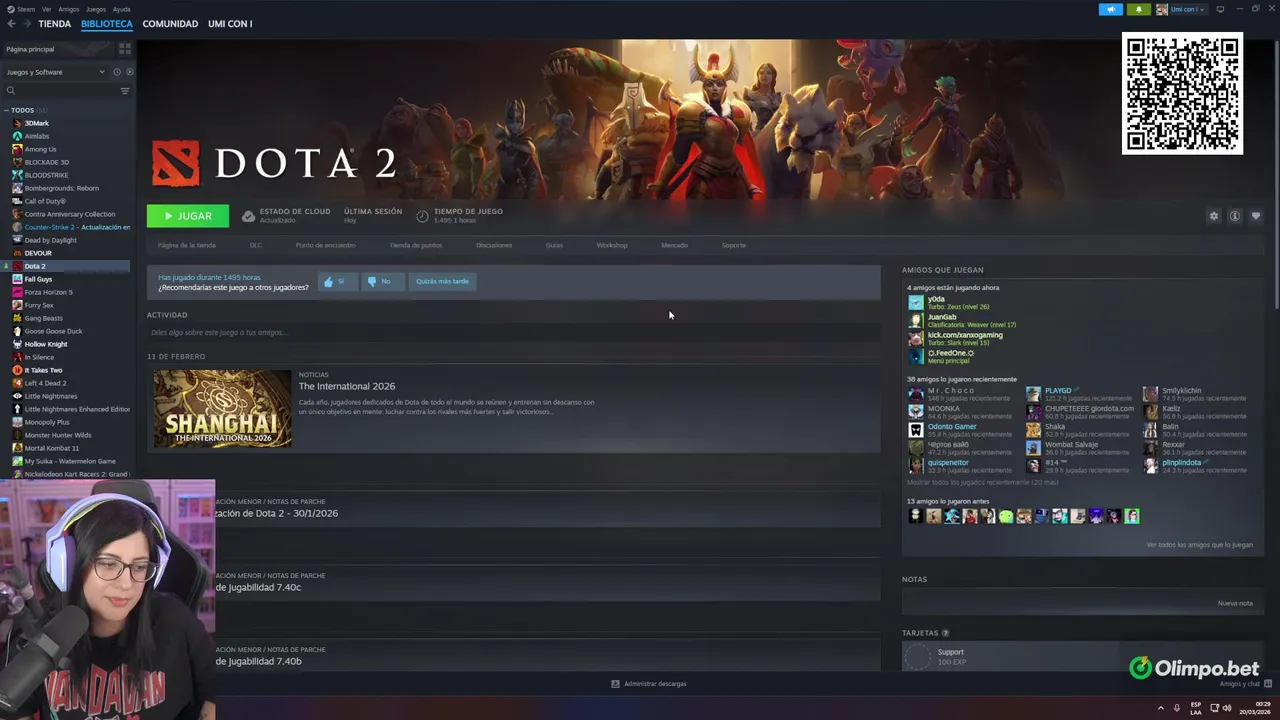The image size is (1280, 720).
Task: Open the UMI CON I profile tab
Action: pyautogui.click(x=230, y=24)
